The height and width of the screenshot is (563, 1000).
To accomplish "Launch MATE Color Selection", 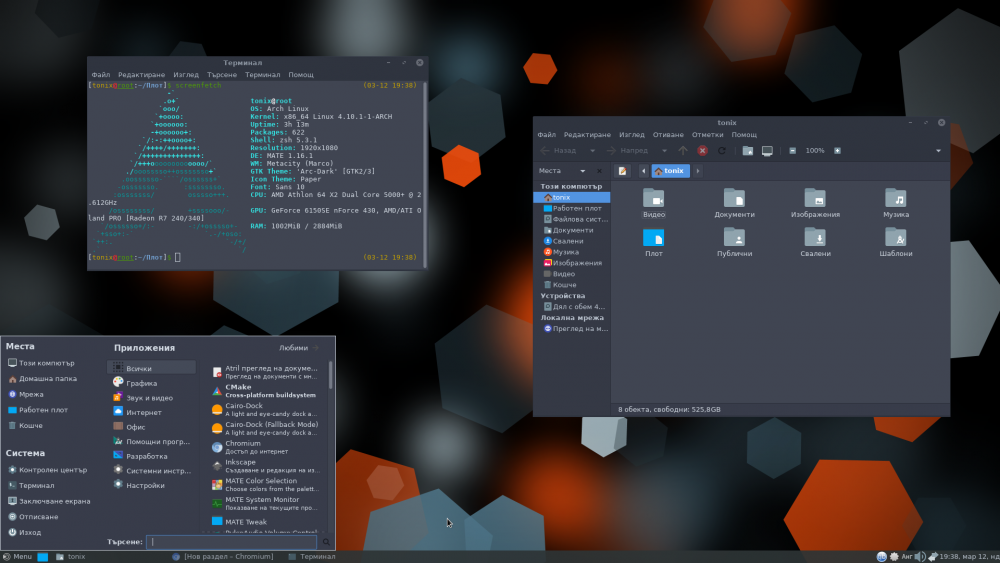I will [x=268, y=485].
